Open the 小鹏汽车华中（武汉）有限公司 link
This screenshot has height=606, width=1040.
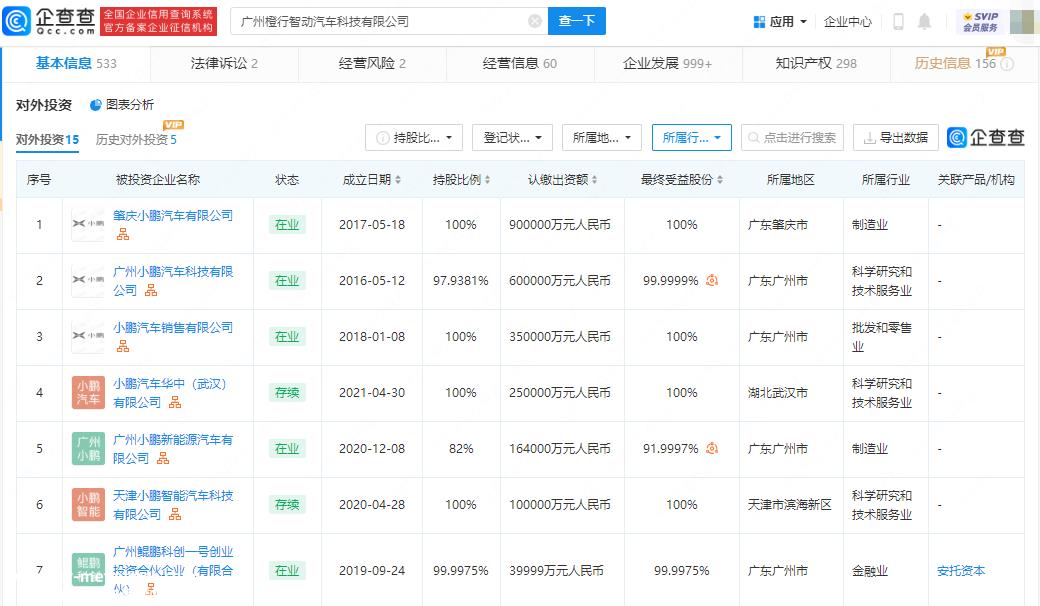169,393
